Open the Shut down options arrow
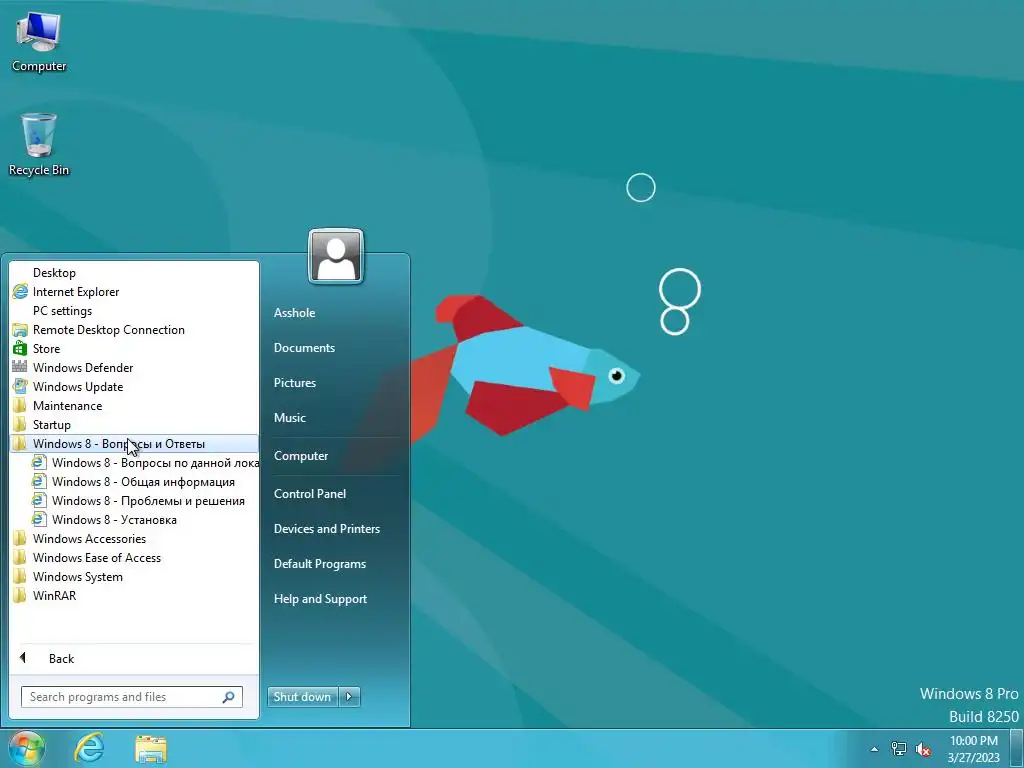The height and width of the screenshot is (768, 1024). [349, 697]
